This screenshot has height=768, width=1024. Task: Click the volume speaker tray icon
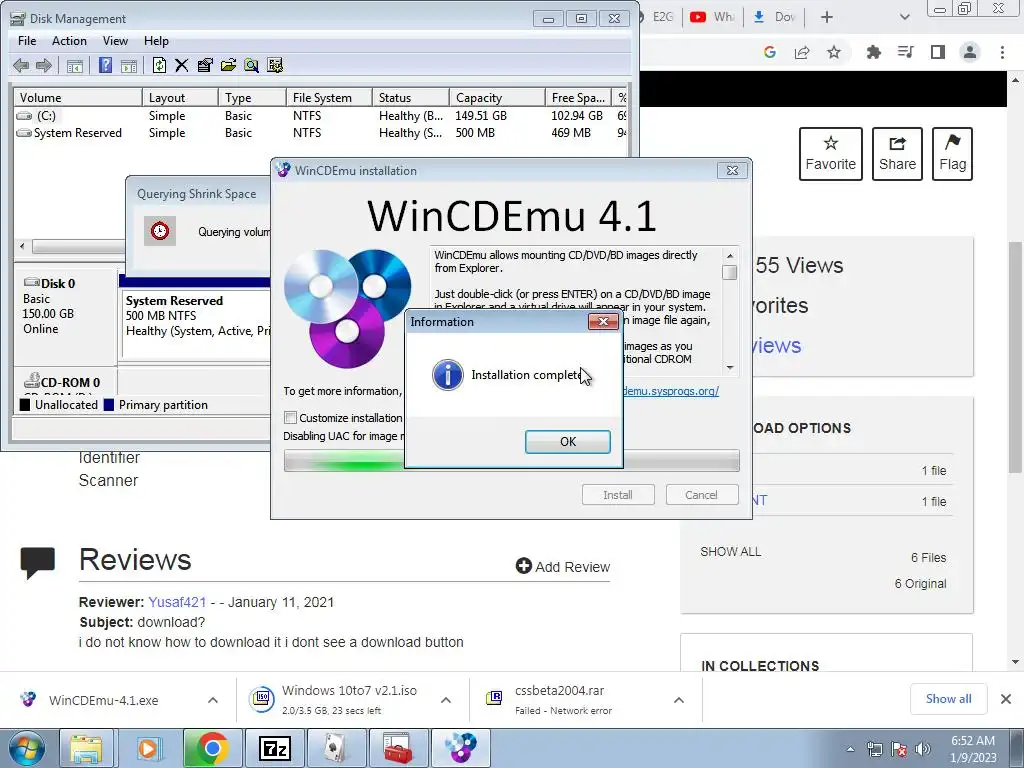pos(923,749)
